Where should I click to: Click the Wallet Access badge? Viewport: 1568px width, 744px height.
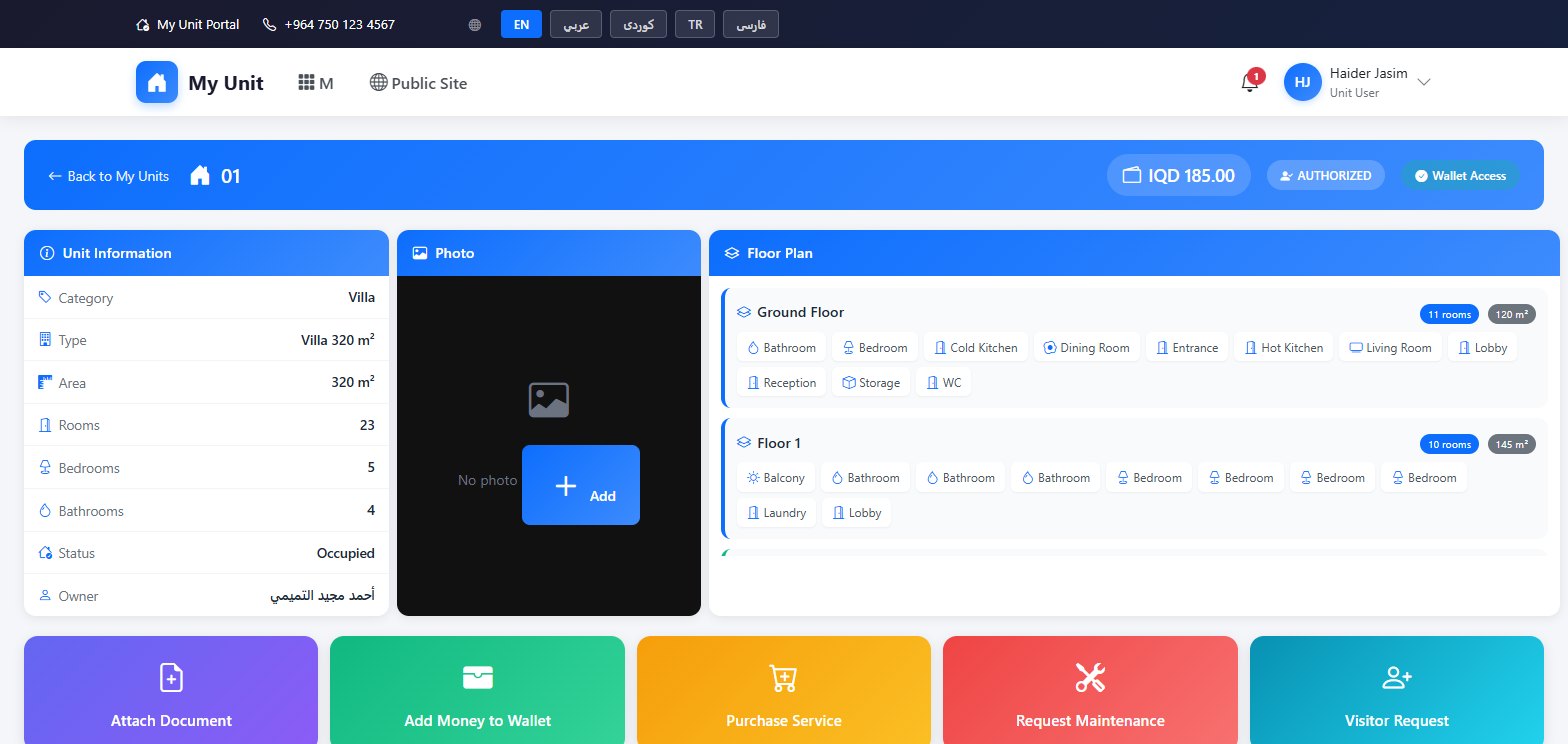click(x=1460, y=175)
